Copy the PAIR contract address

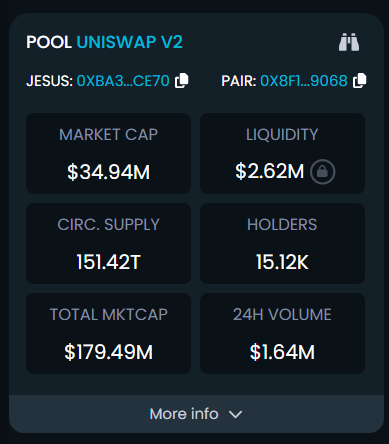click(x=360, y=81)
